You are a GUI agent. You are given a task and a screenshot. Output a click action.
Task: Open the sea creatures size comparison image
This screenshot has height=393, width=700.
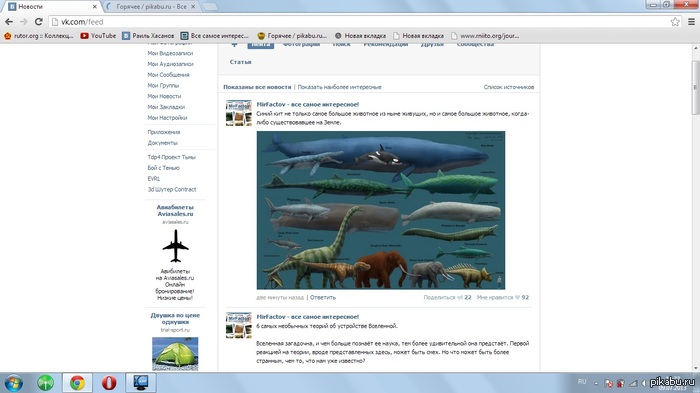(381, 210)
